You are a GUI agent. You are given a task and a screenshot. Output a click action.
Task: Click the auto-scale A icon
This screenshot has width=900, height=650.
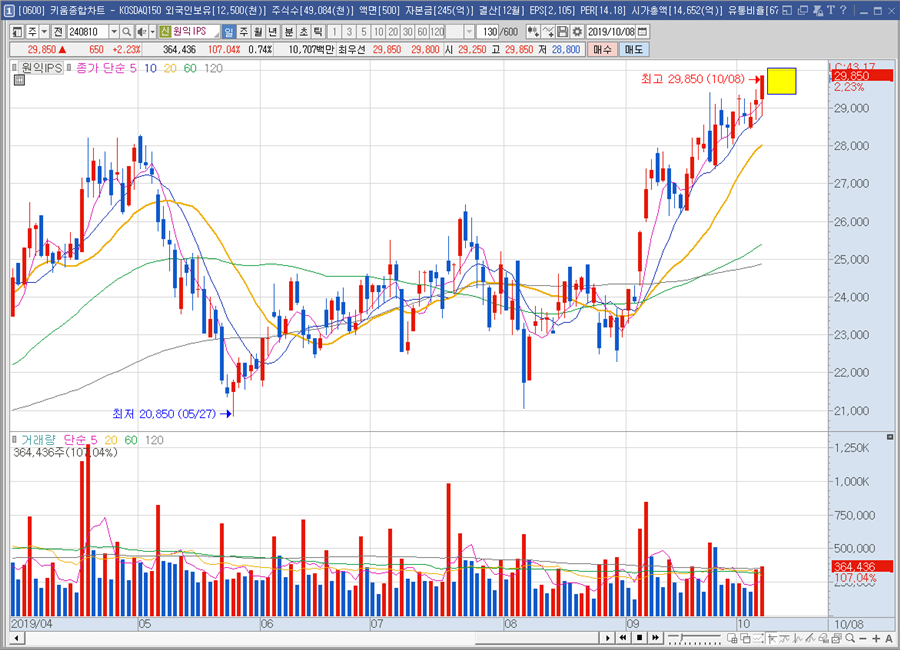point(889,639)
